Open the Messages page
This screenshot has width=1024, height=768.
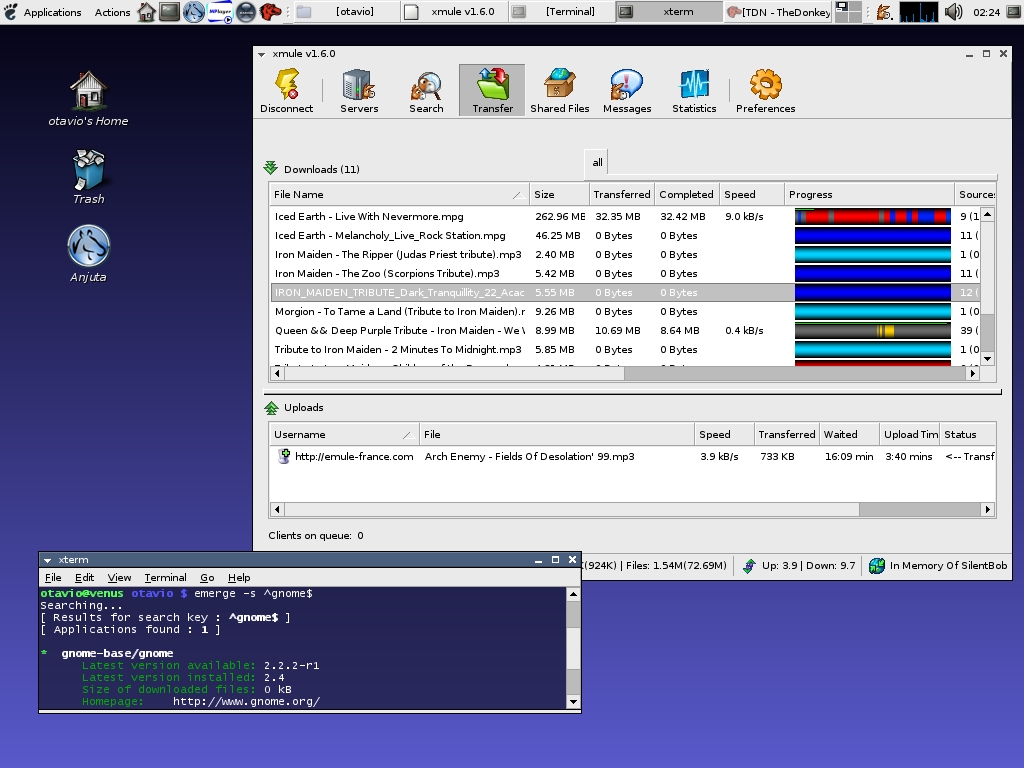point(627,91)
